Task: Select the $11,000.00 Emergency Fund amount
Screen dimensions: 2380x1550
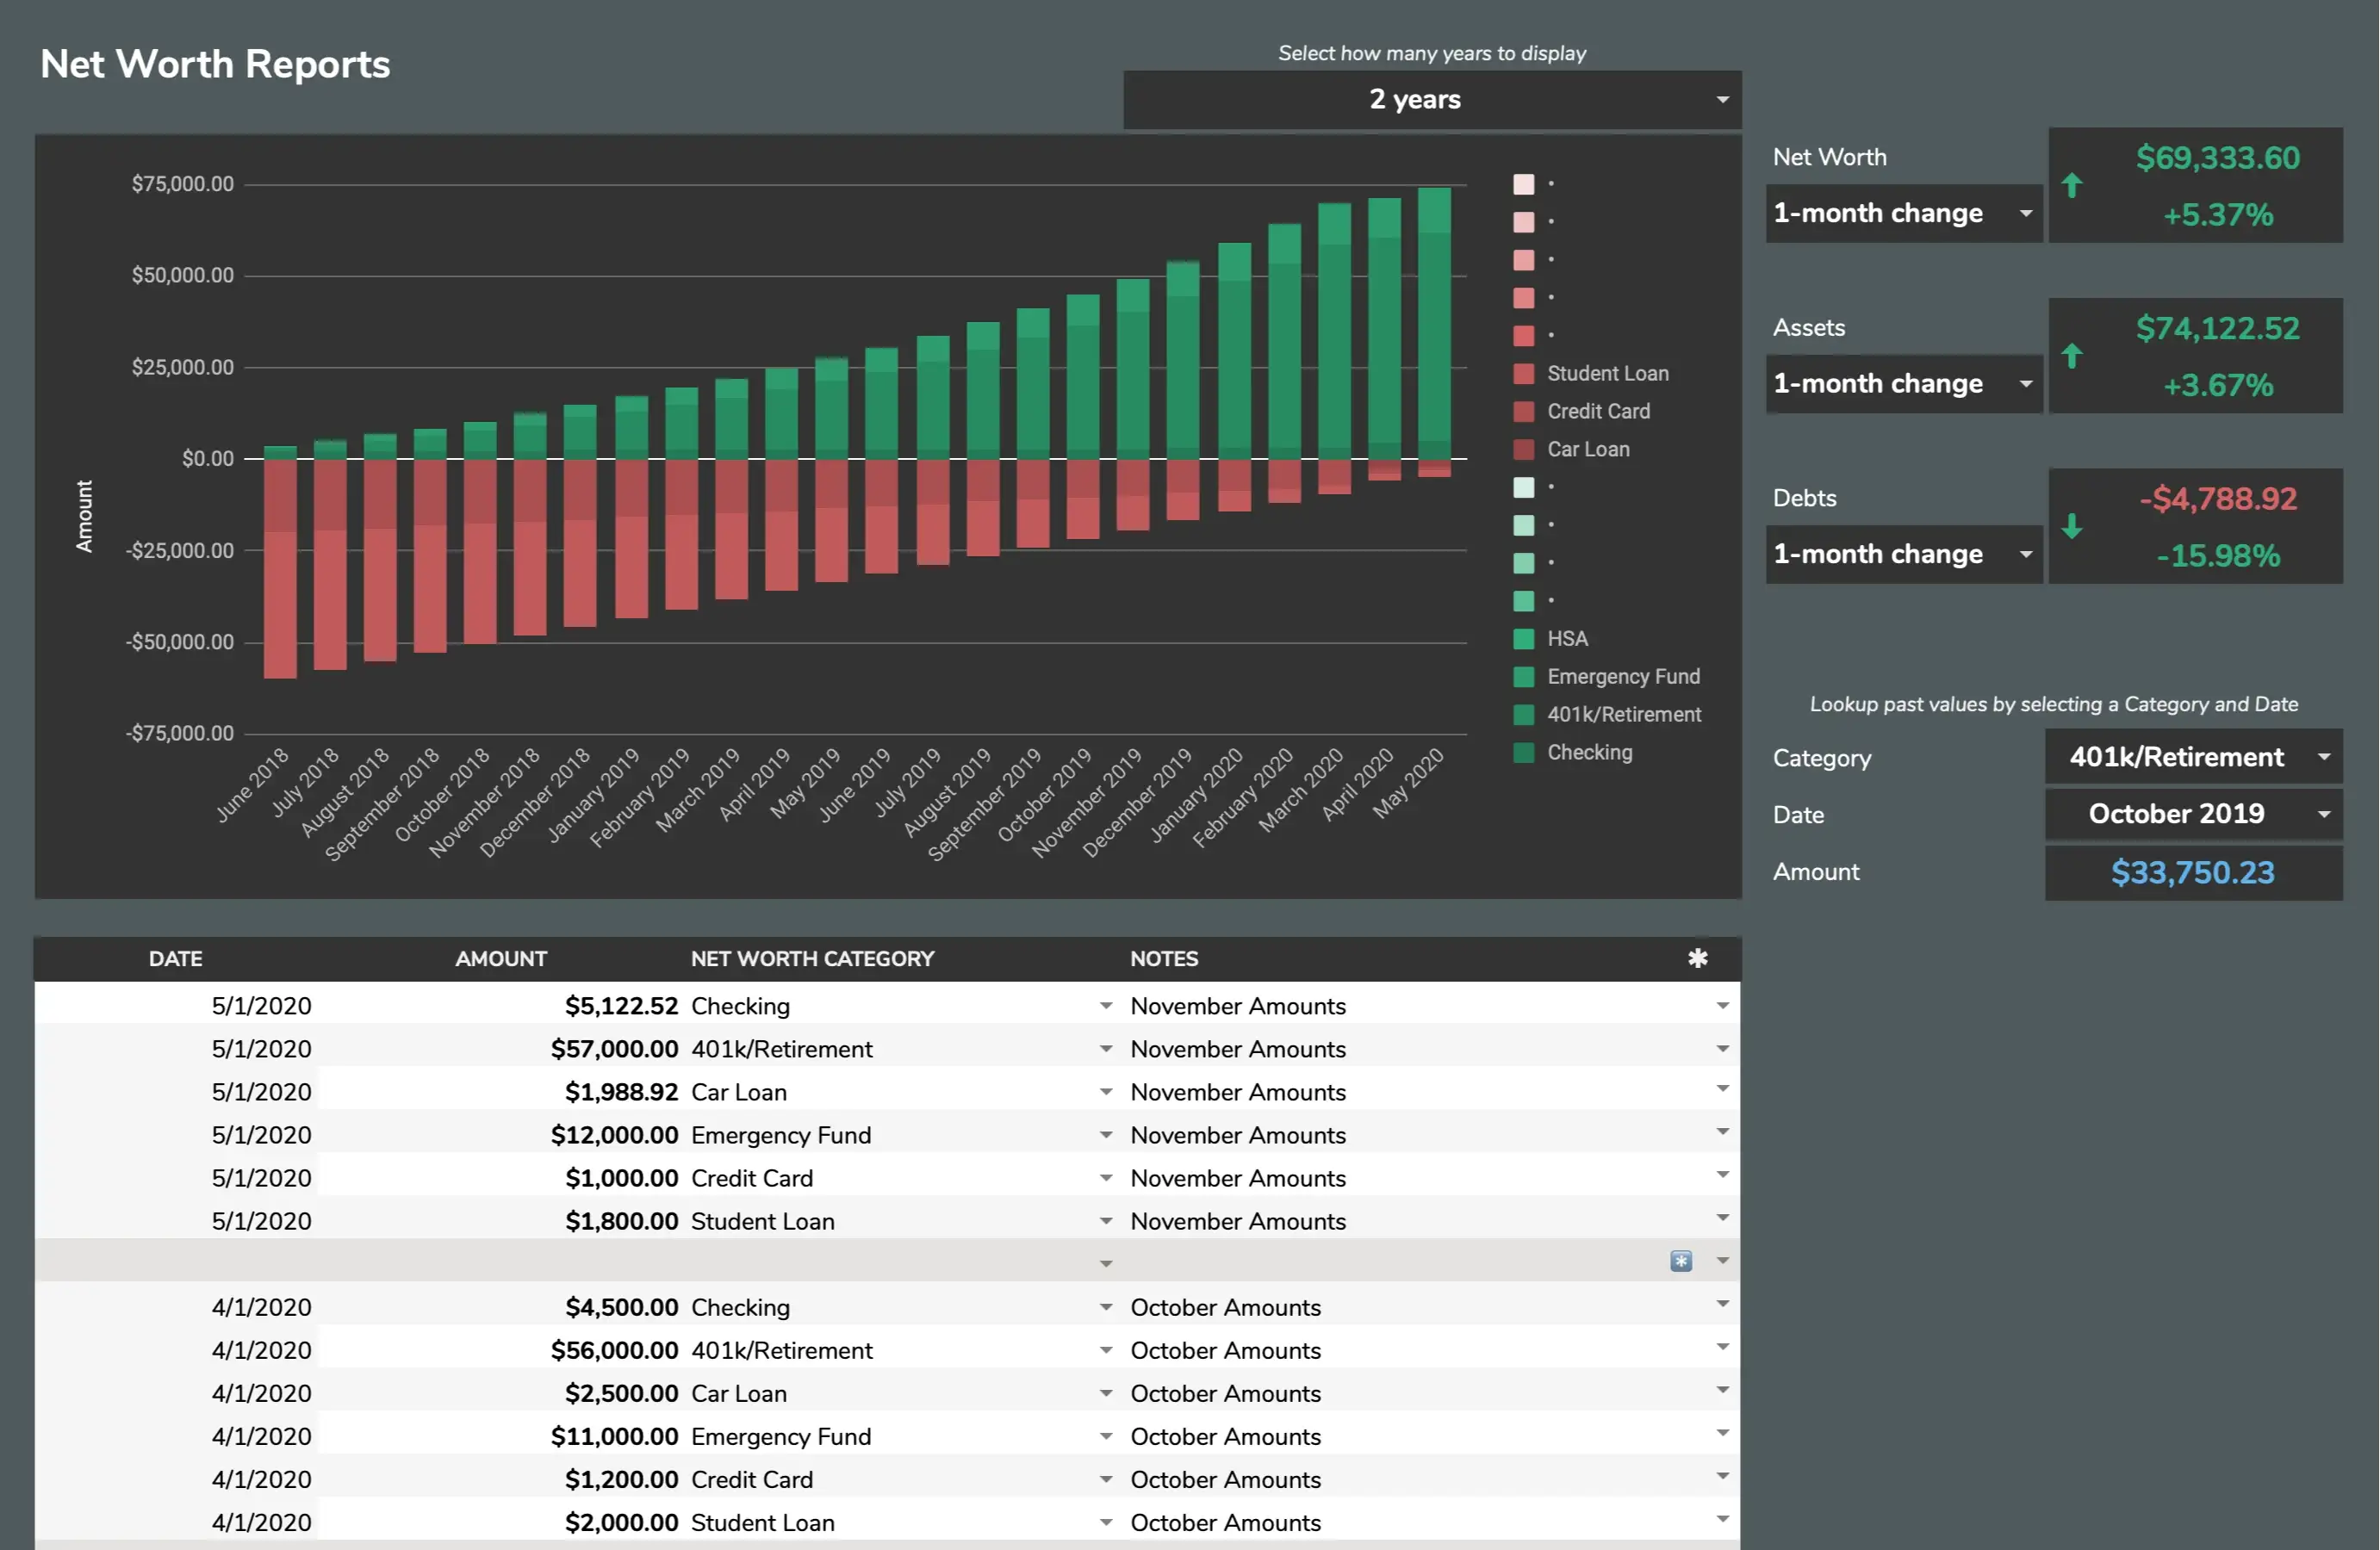Action: (x=614, y=1436)
